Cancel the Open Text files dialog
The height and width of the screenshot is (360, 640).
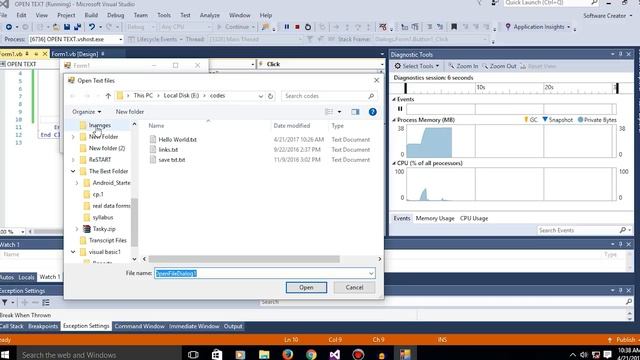point(354,287)
